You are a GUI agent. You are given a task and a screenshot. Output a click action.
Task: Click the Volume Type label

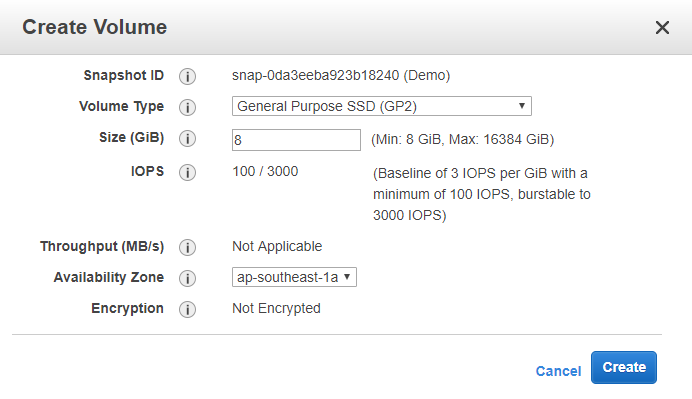tap(121, 106)
